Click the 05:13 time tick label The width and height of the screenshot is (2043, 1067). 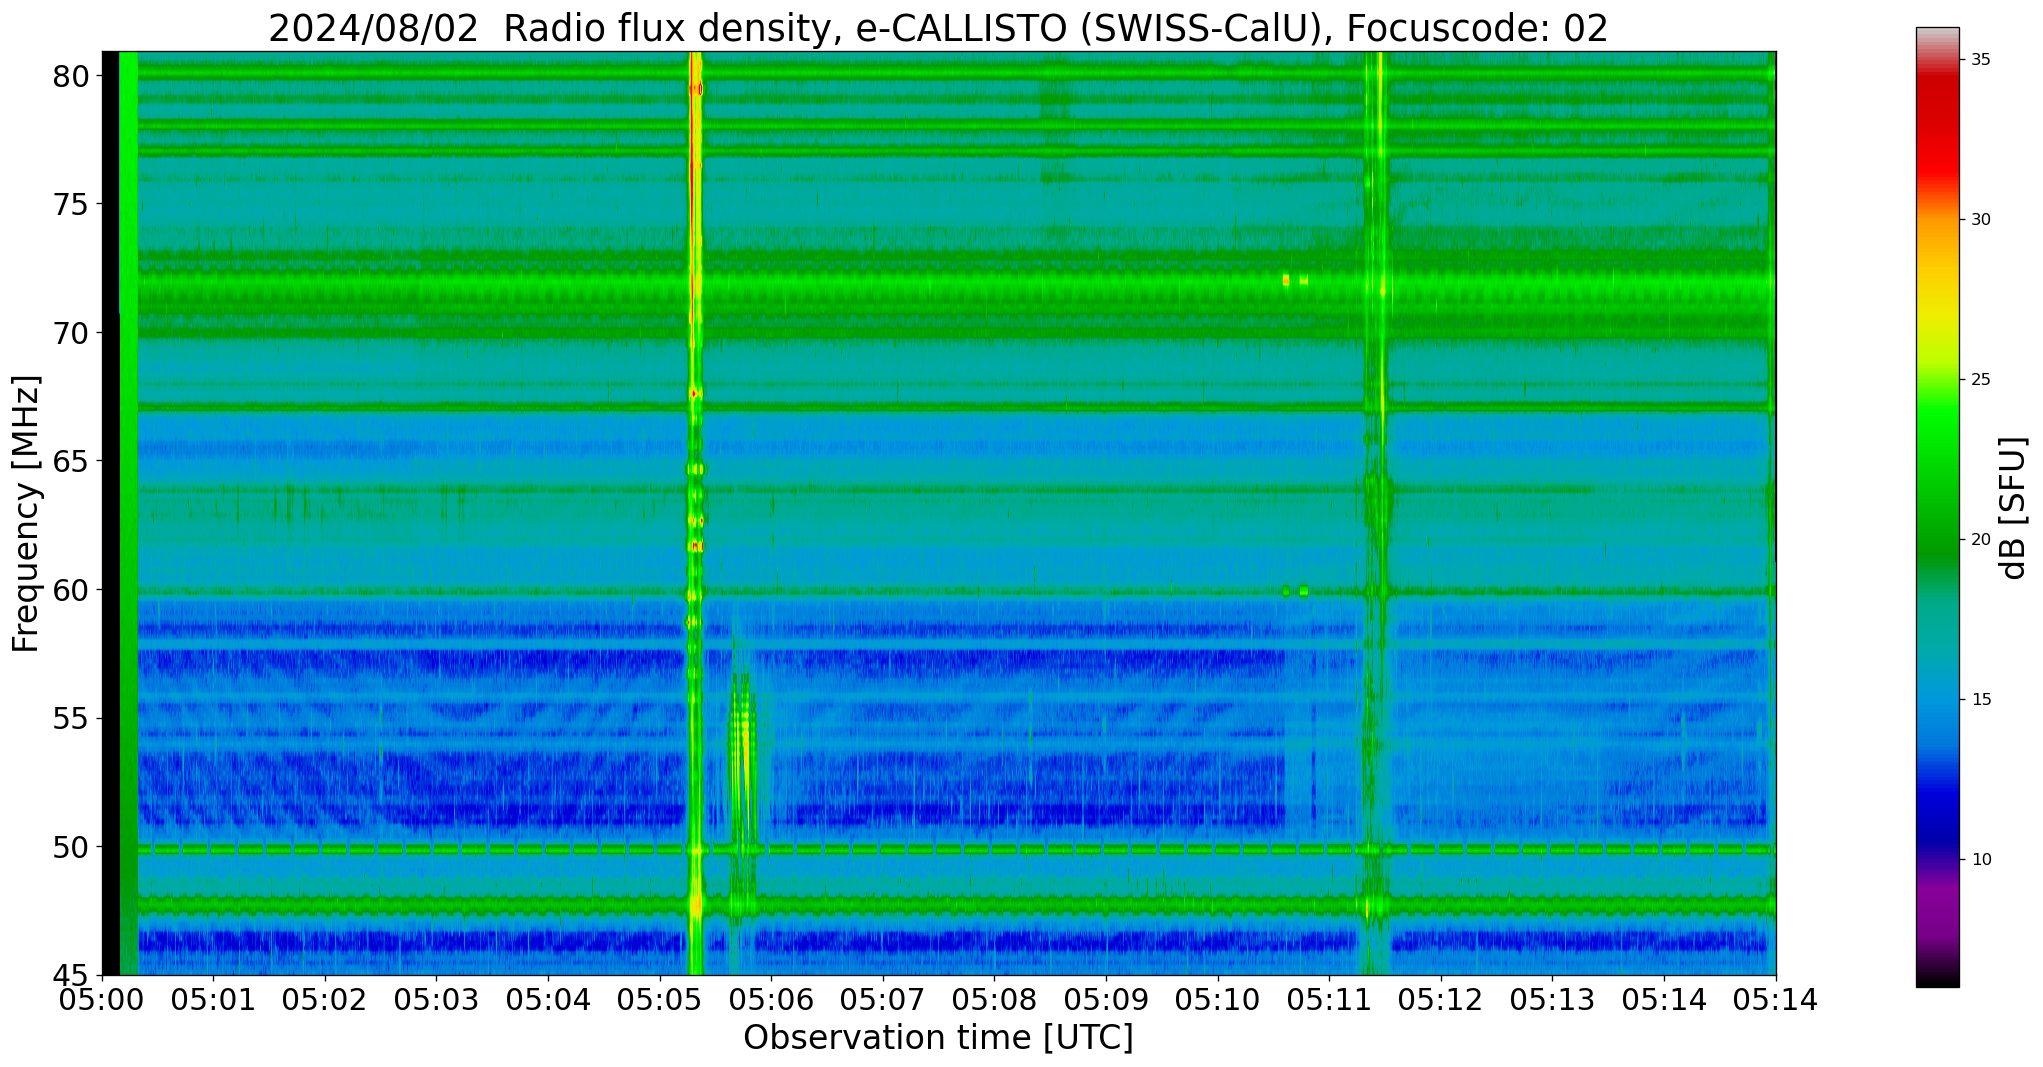pos(1553,999)
